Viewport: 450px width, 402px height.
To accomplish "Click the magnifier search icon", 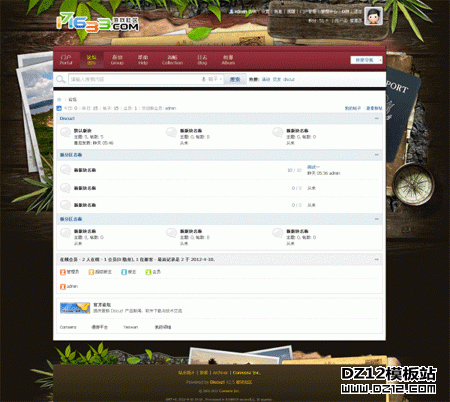I will [60, 79].
